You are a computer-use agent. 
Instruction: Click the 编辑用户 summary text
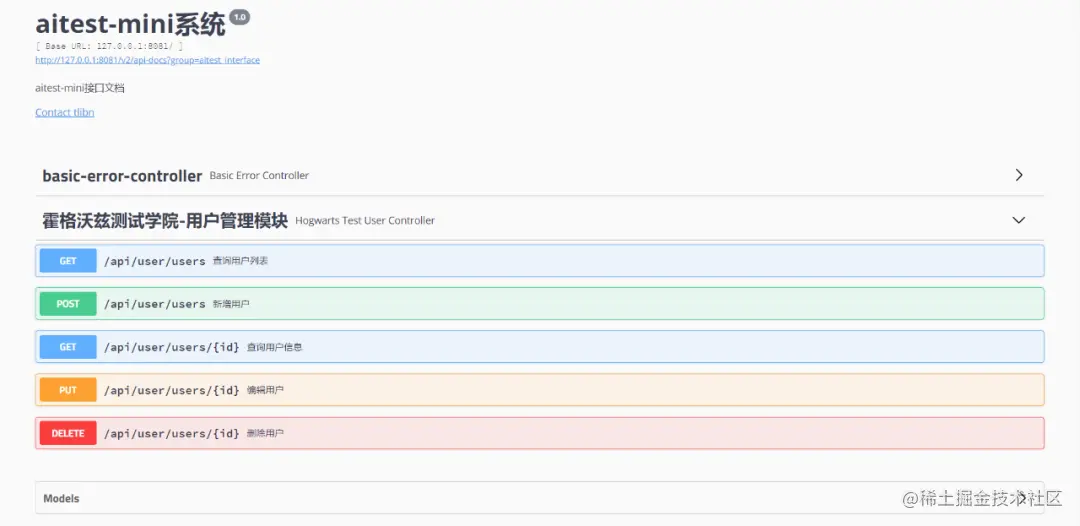(265, 390)
